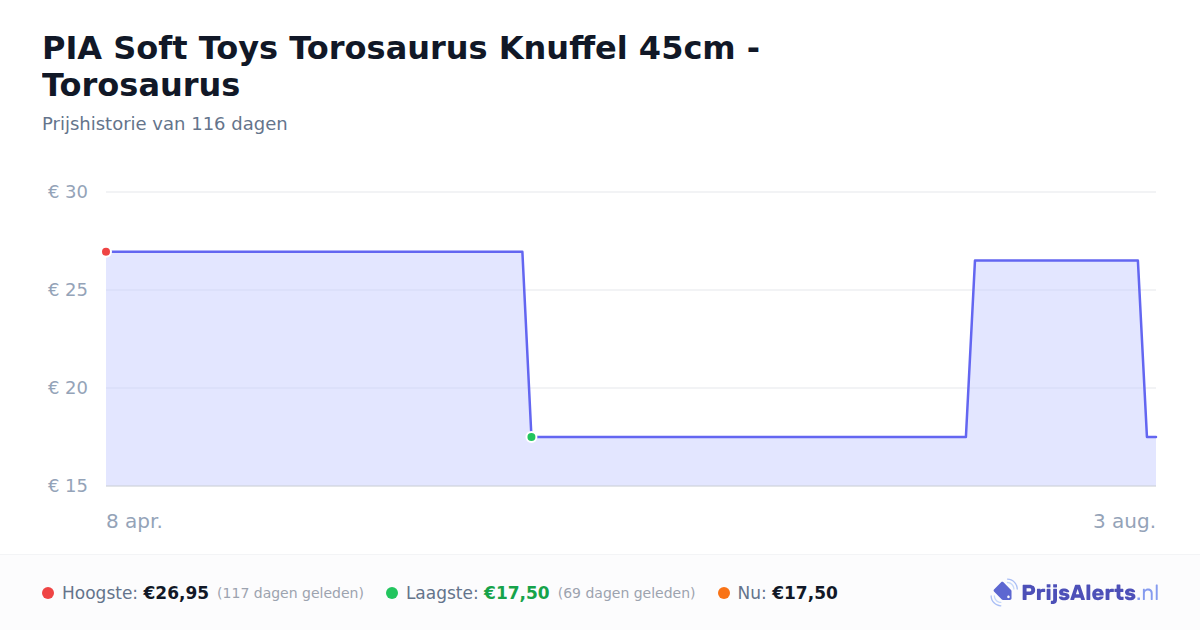This screenshot has width=1200, height=630.
Task: Click the 3 aug. end date label
Action: point(1125,522)
